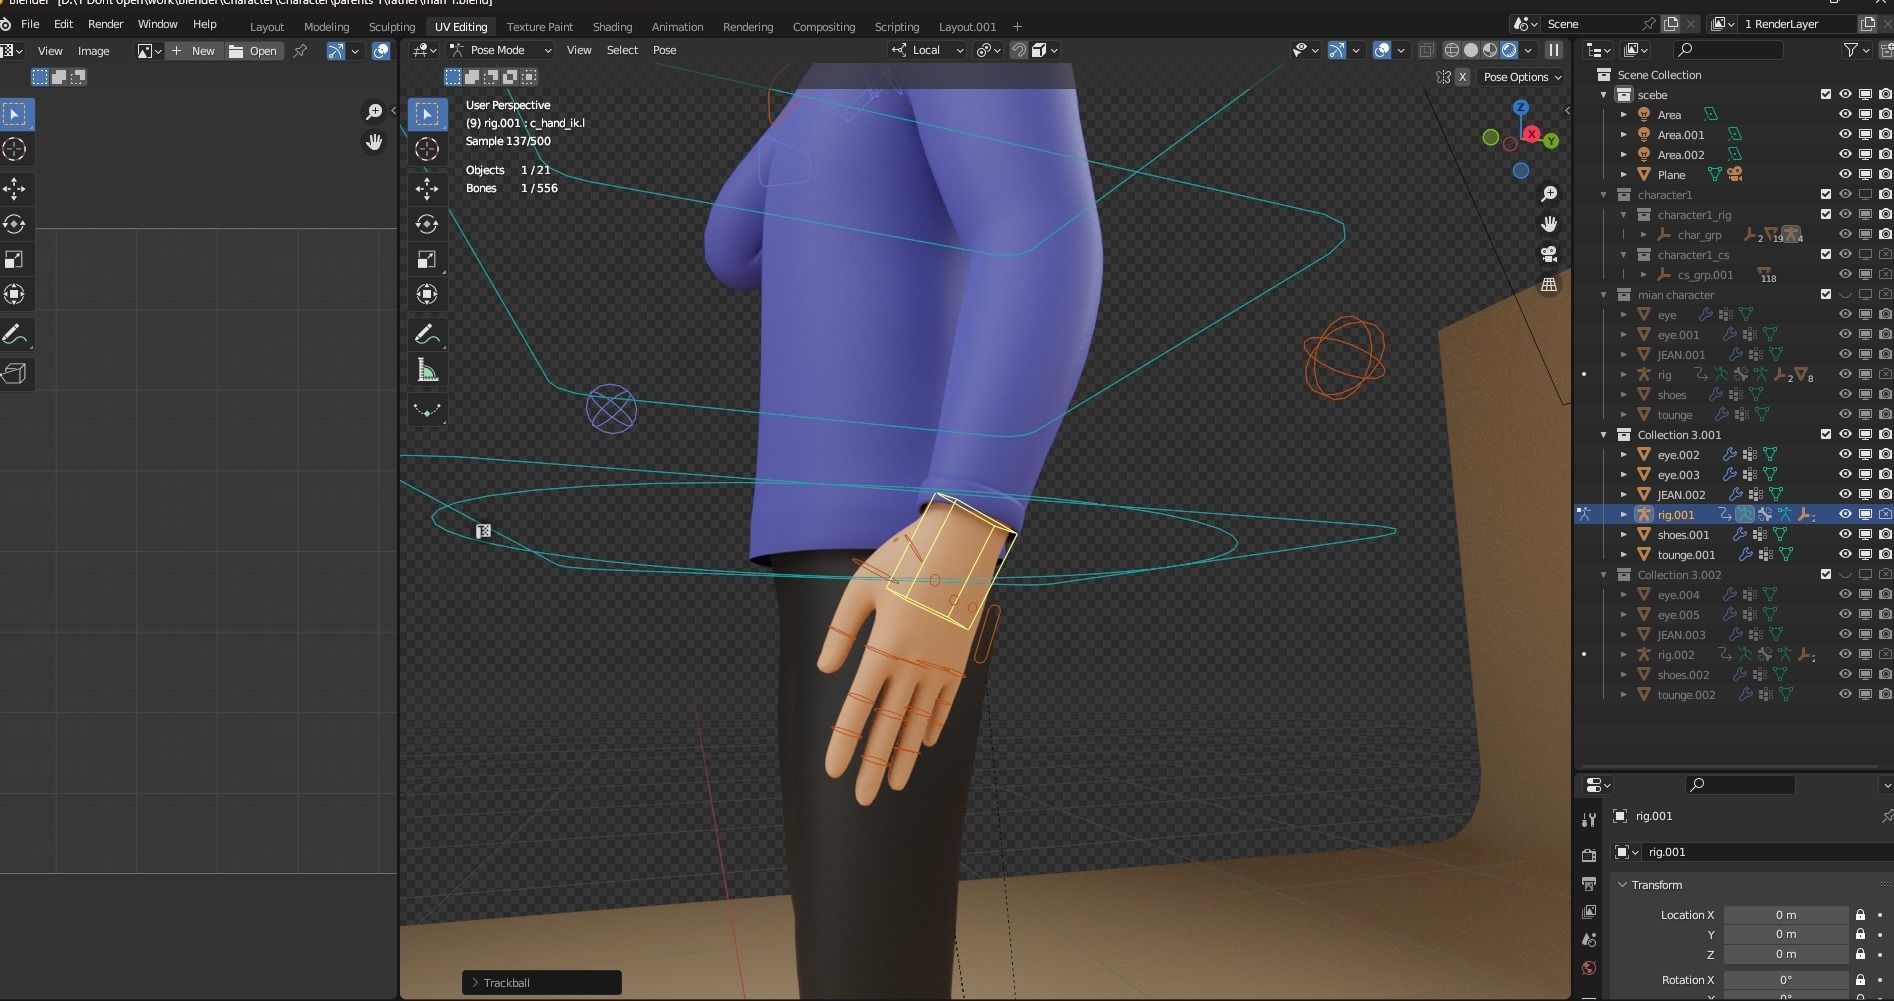Image resolution: width=1894 pixels, height=1001 pixels.
Task: Add a new workspace with plus button
Action: 1017,27
